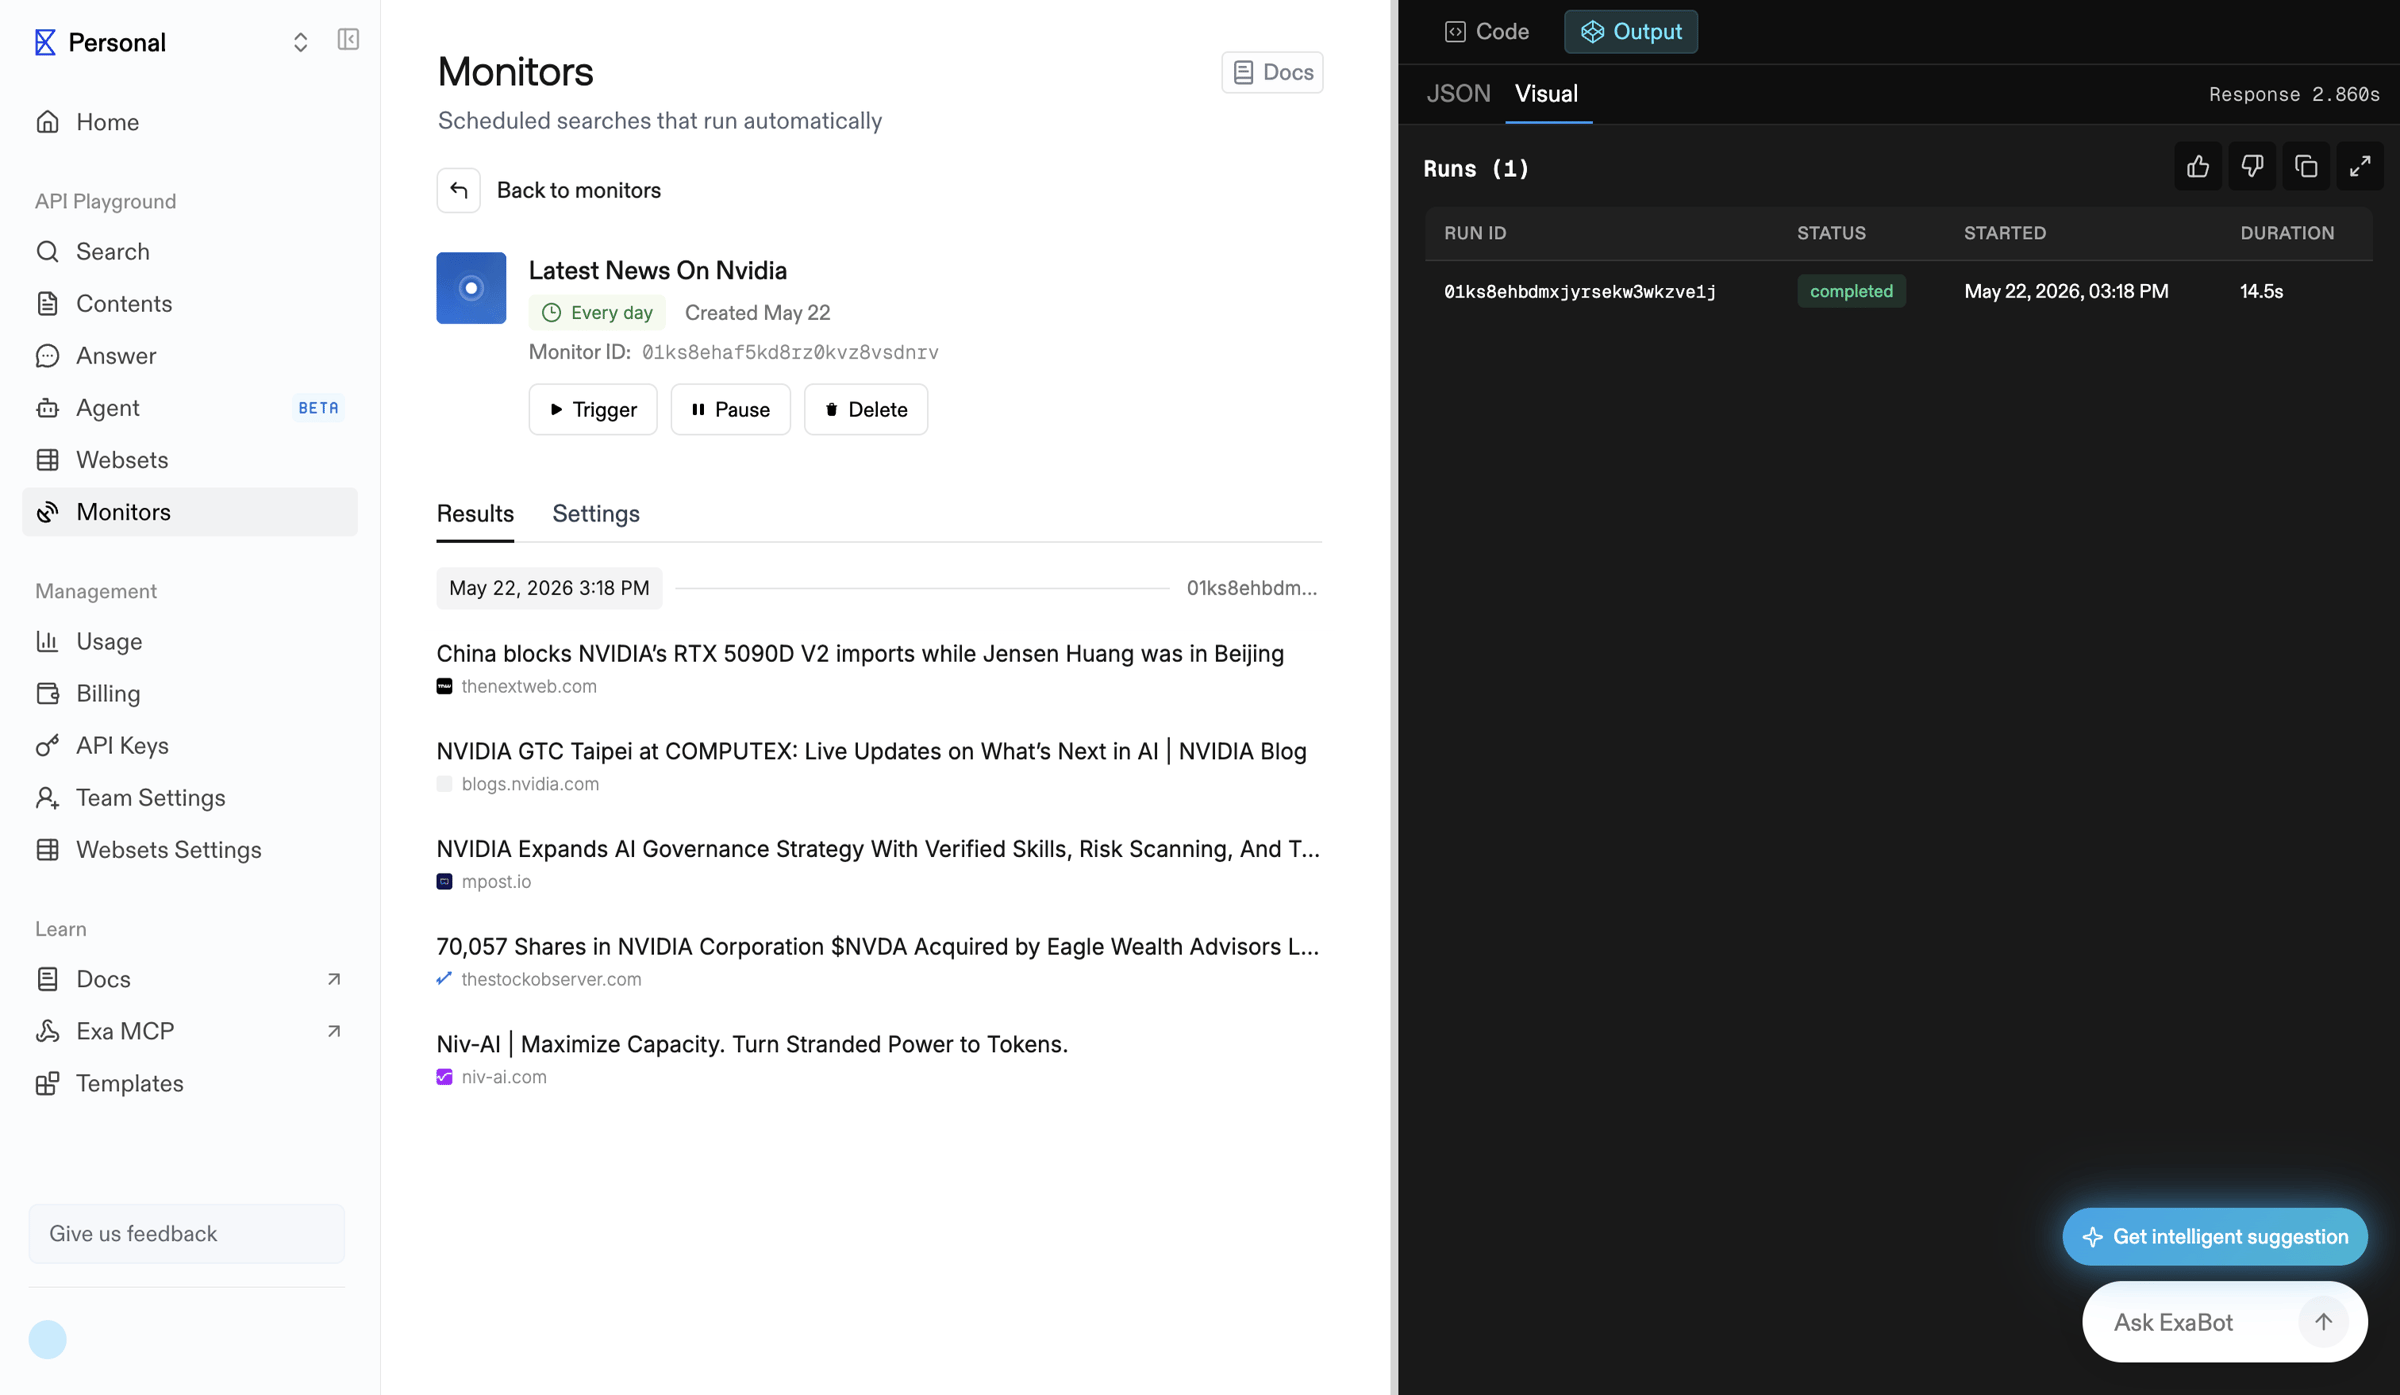This screenshot has height=1395, width=2400.
Task: Click the thumbs up icon
Action: 2198,166
